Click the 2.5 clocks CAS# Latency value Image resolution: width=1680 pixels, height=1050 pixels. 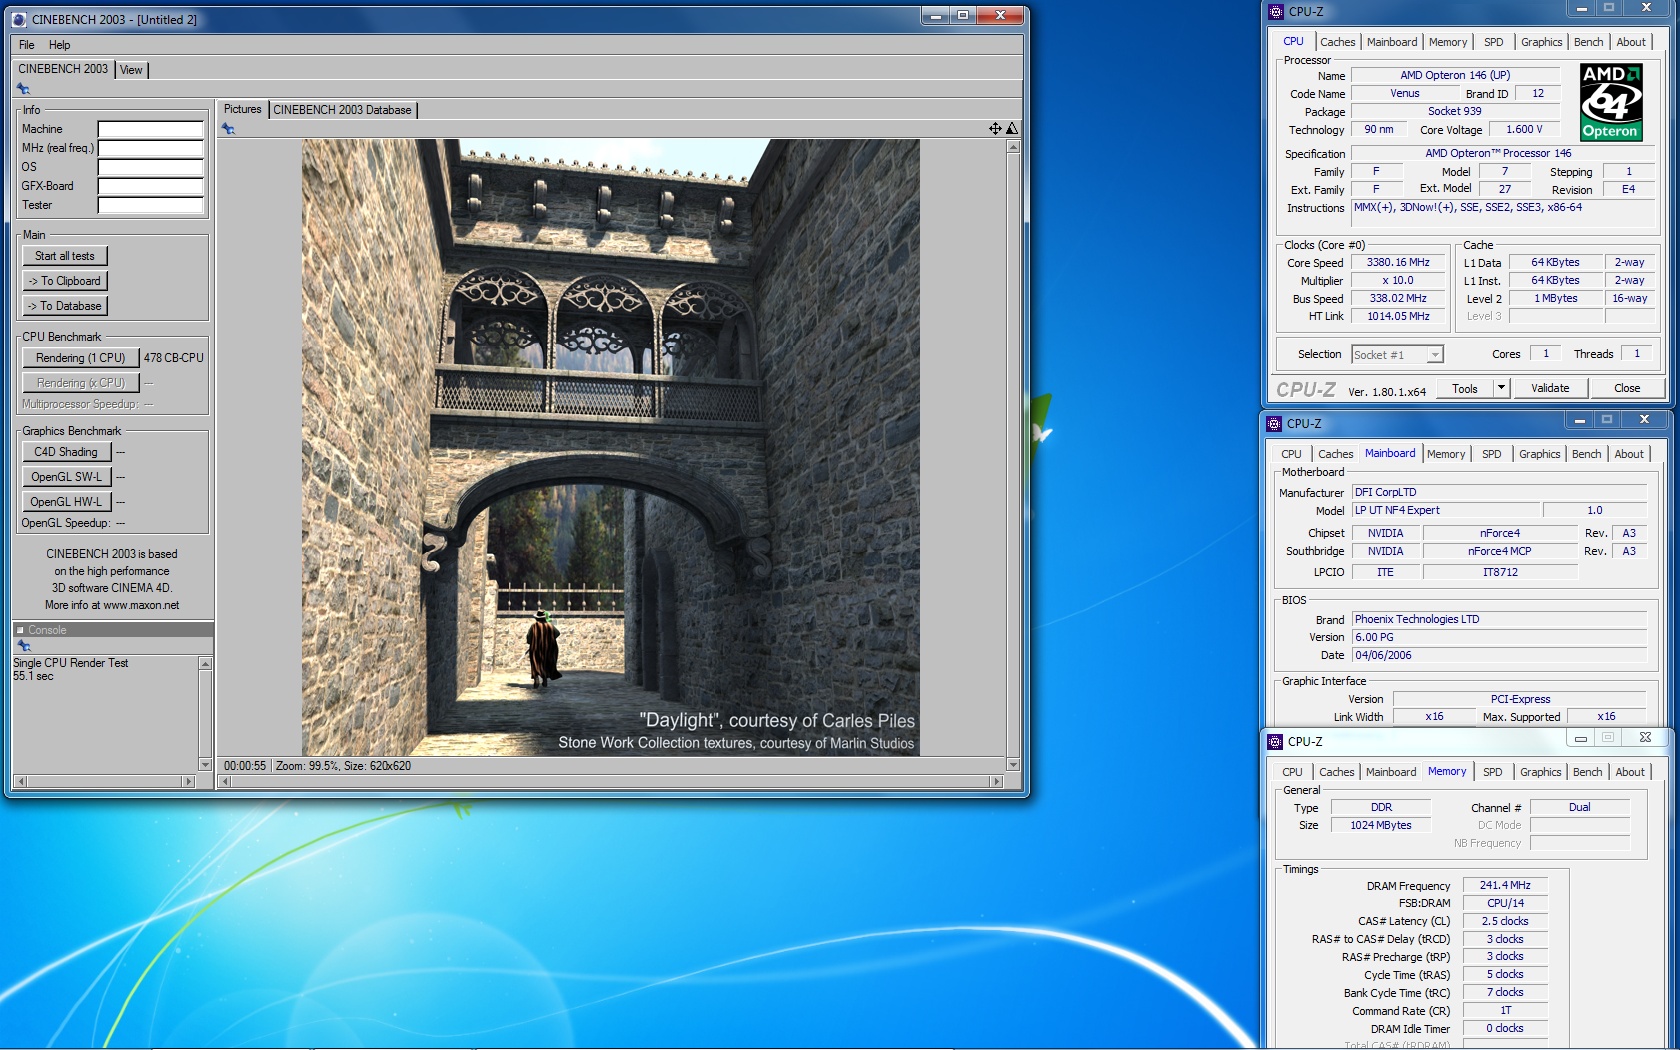click(x=1505, y=921)
